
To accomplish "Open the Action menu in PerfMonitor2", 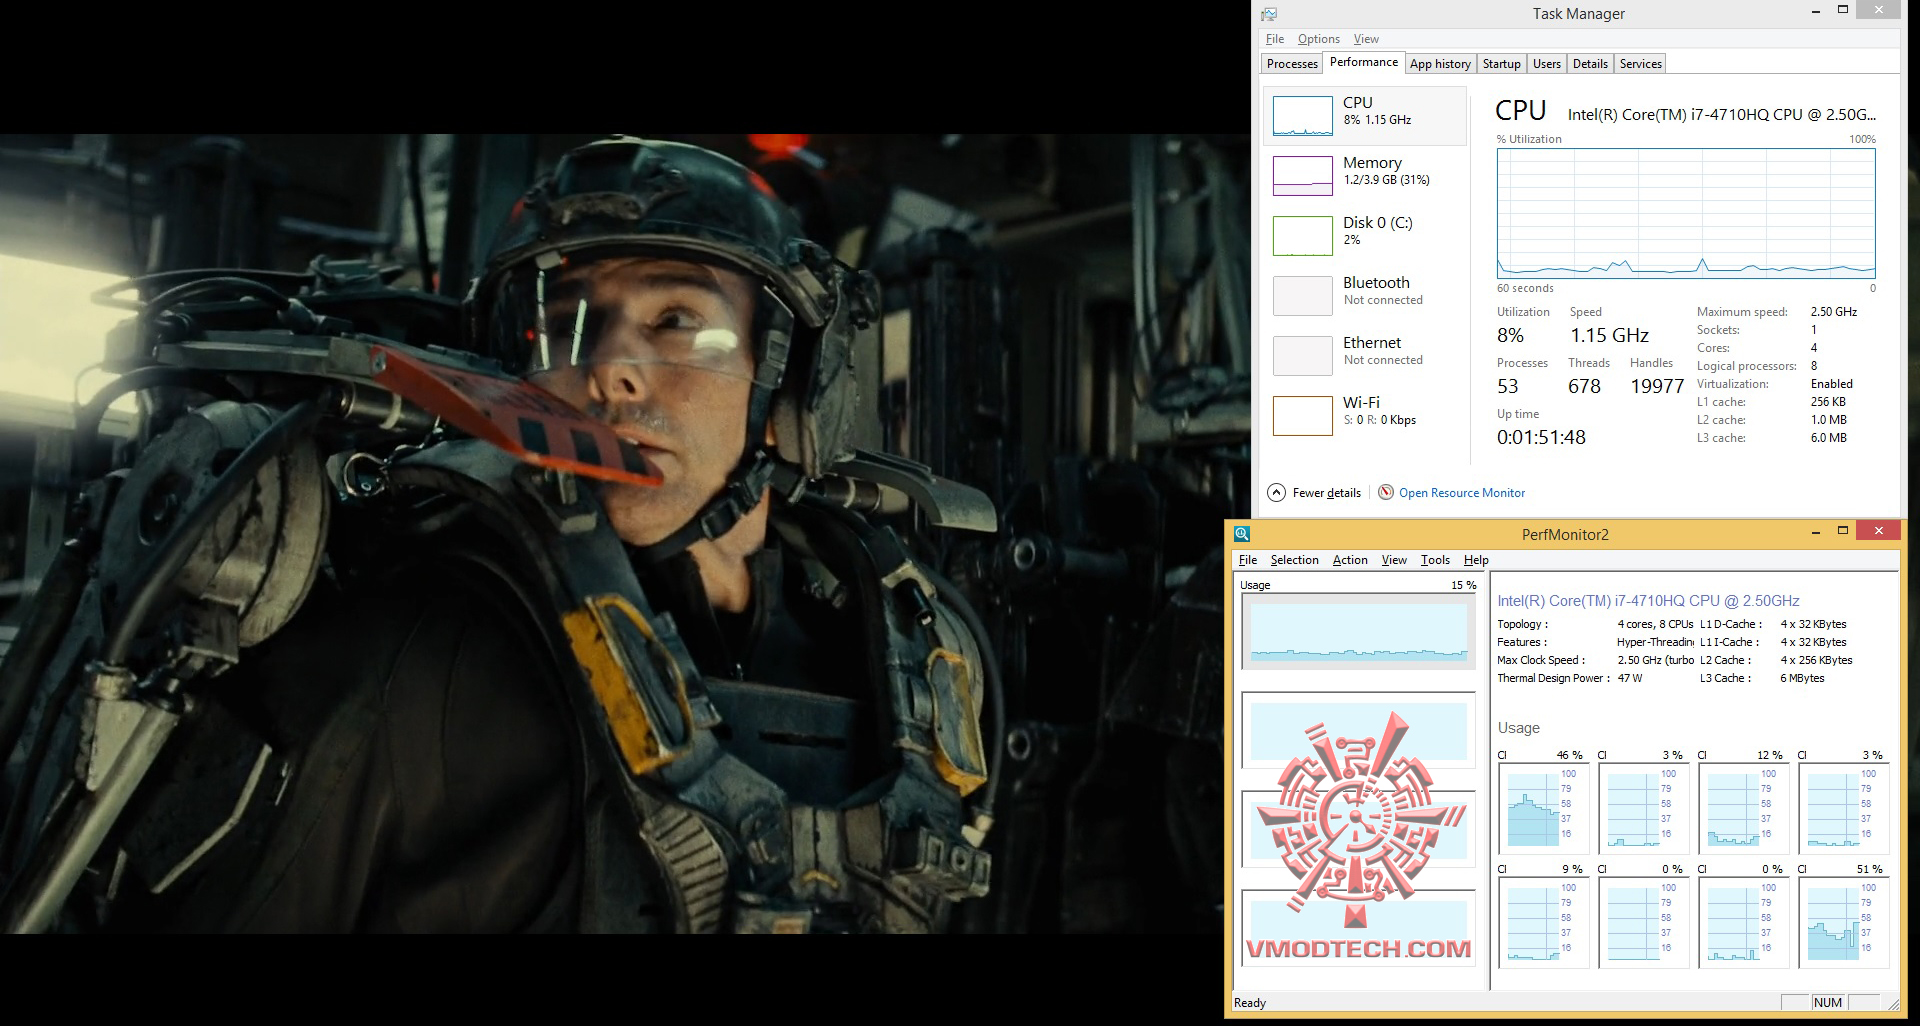I will click(1350, 560).
